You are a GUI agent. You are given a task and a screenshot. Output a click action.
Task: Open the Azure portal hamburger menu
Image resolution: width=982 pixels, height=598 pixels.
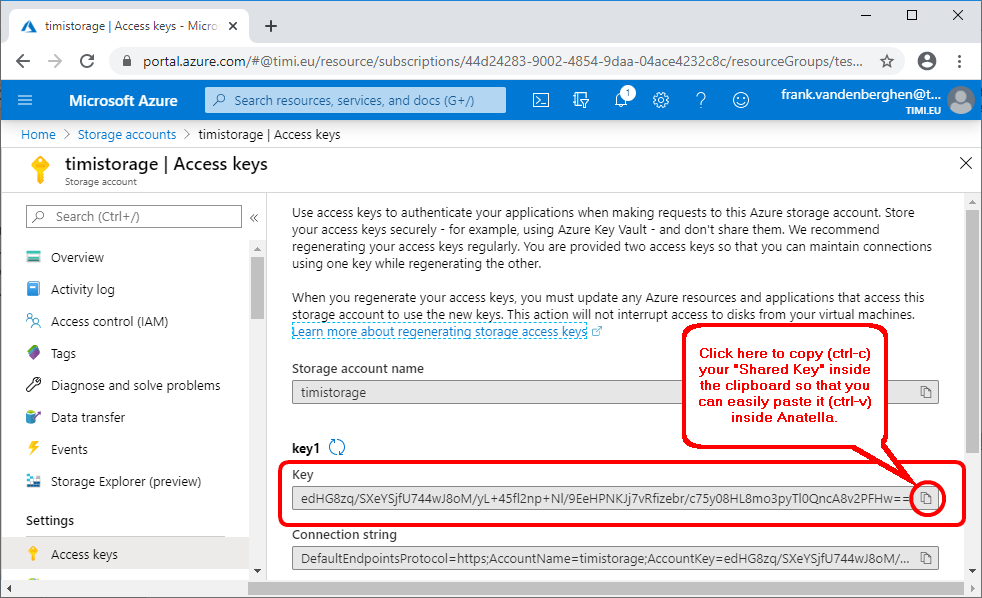click(x=25, y=100)
